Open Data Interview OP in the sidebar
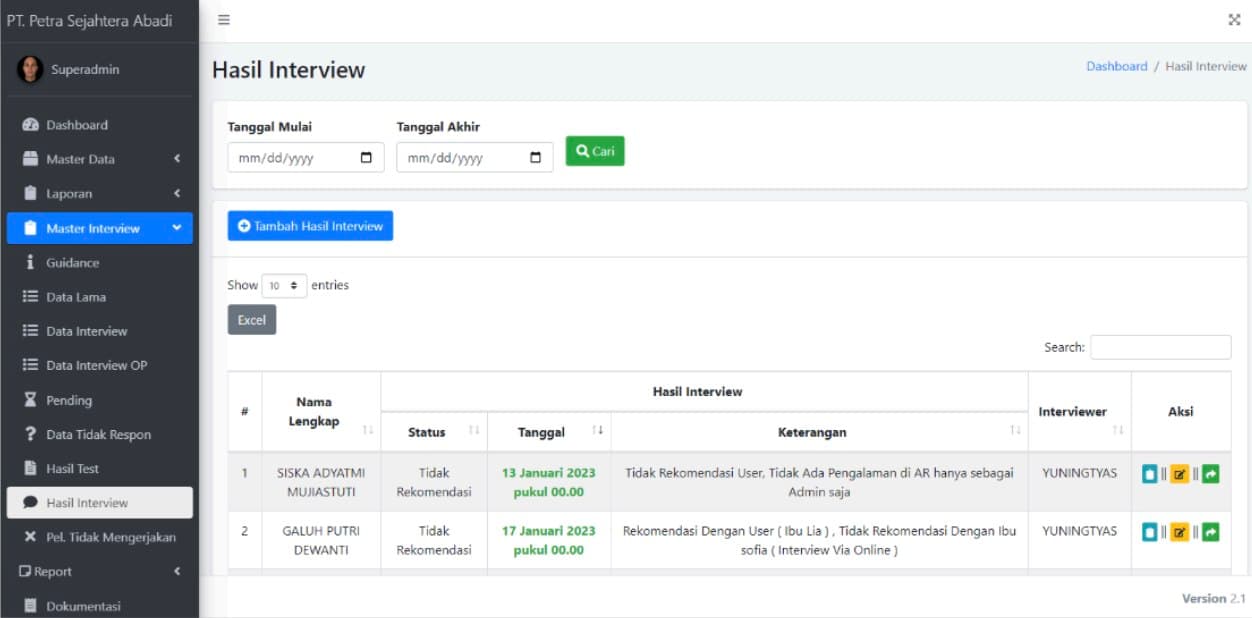This screenshot has height=618, width=1252. 100,365
